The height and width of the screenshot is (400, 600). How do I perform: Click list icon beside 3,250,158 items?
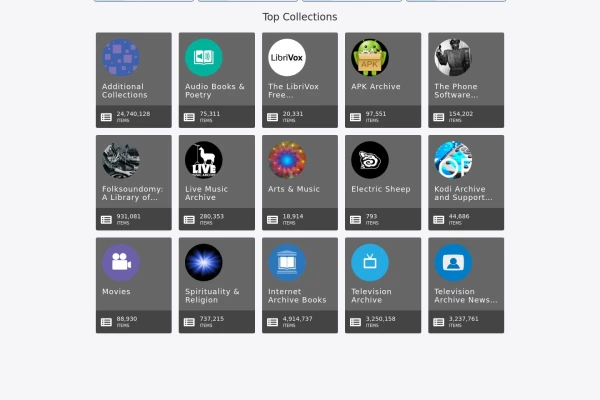pos(355,322)
